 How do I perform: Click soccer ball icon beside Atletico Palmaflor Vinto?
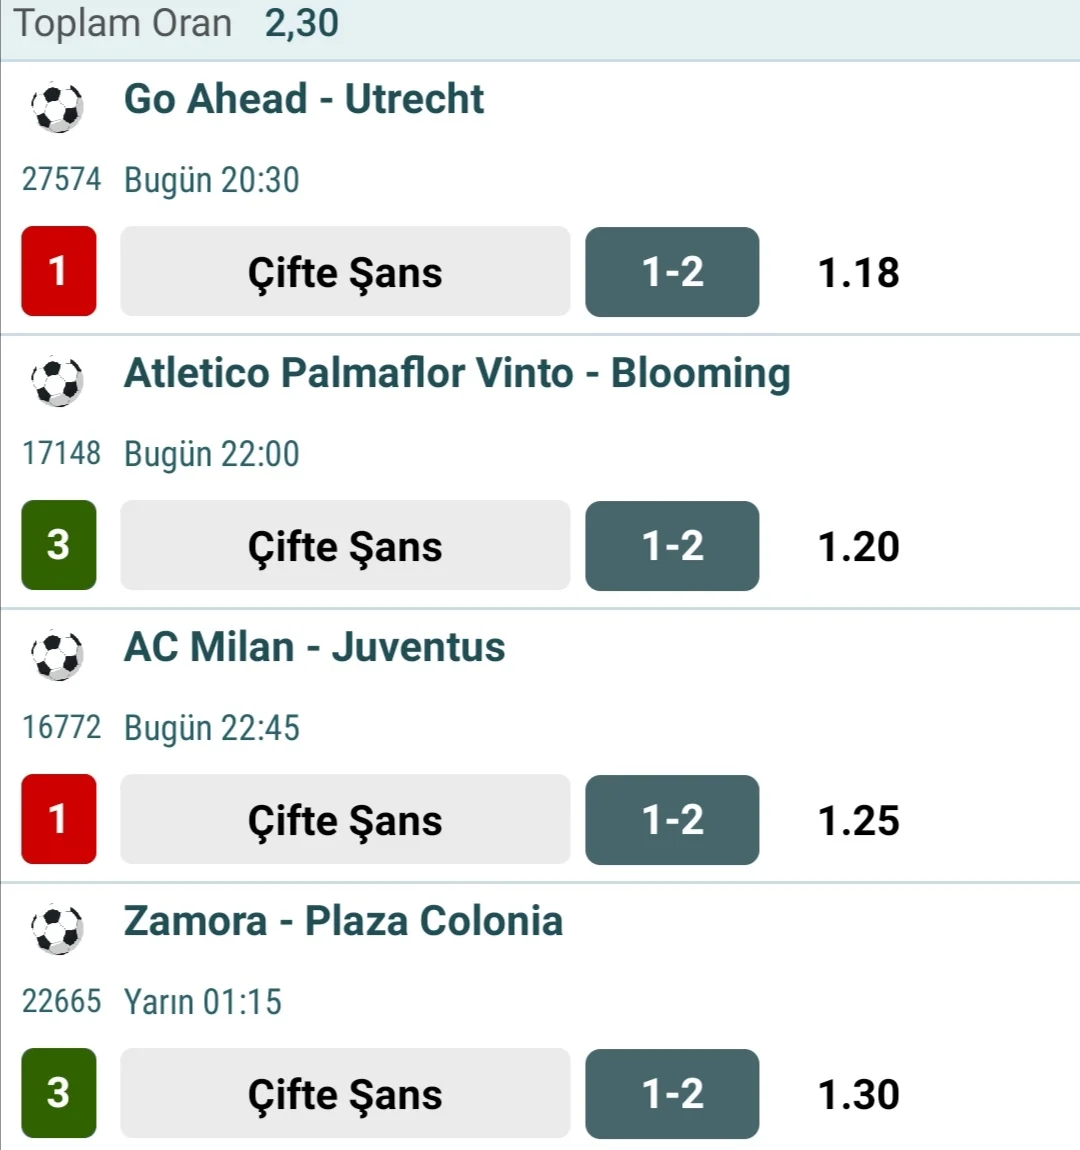57,381
